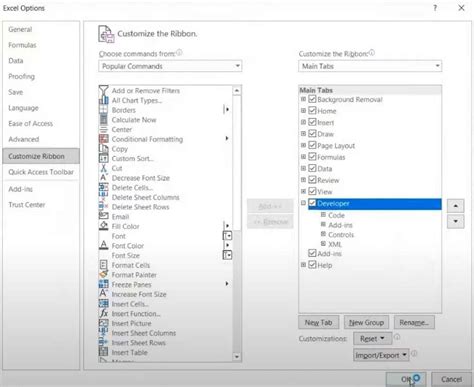
Task: Uncheck the Draw tab checkbox
Action: tap(312, 133)
